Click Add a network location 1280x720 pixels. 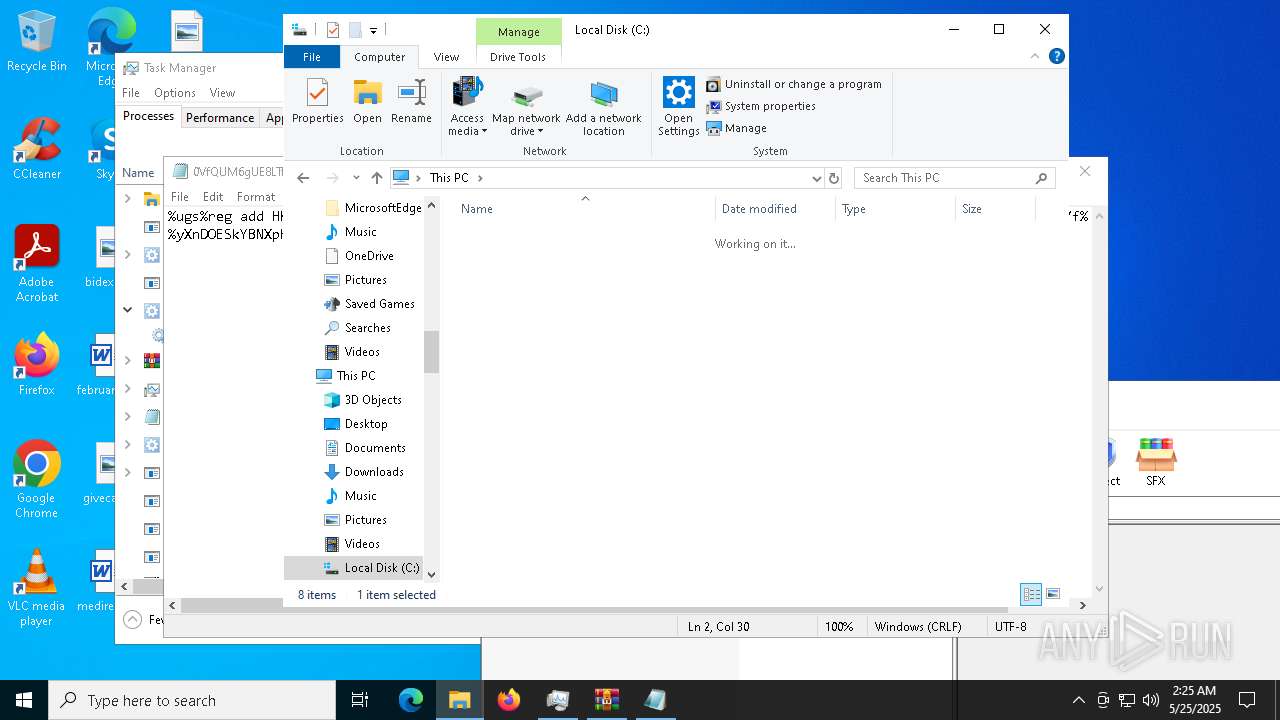604,108
